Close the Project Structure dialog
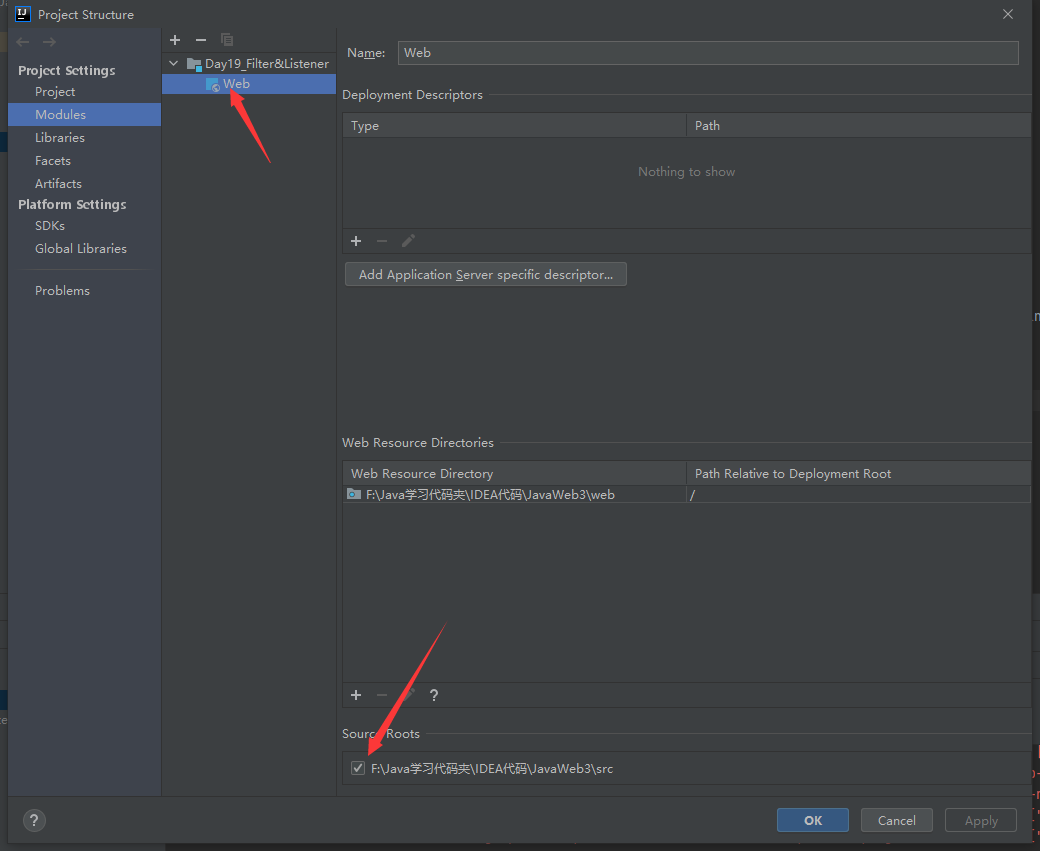Image resolution: width=1040 pixels, height=851 pixels. point(1008,14)
